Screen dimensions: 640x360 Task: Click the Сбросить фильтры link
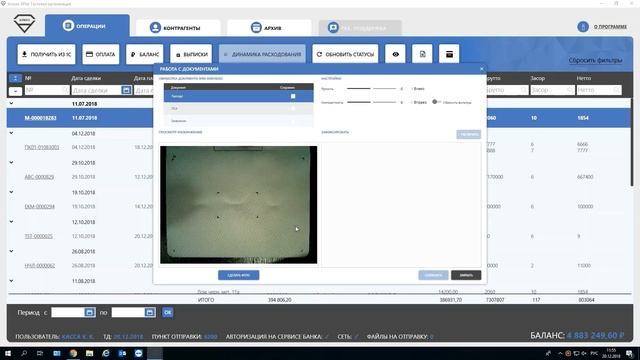(595, 60)
